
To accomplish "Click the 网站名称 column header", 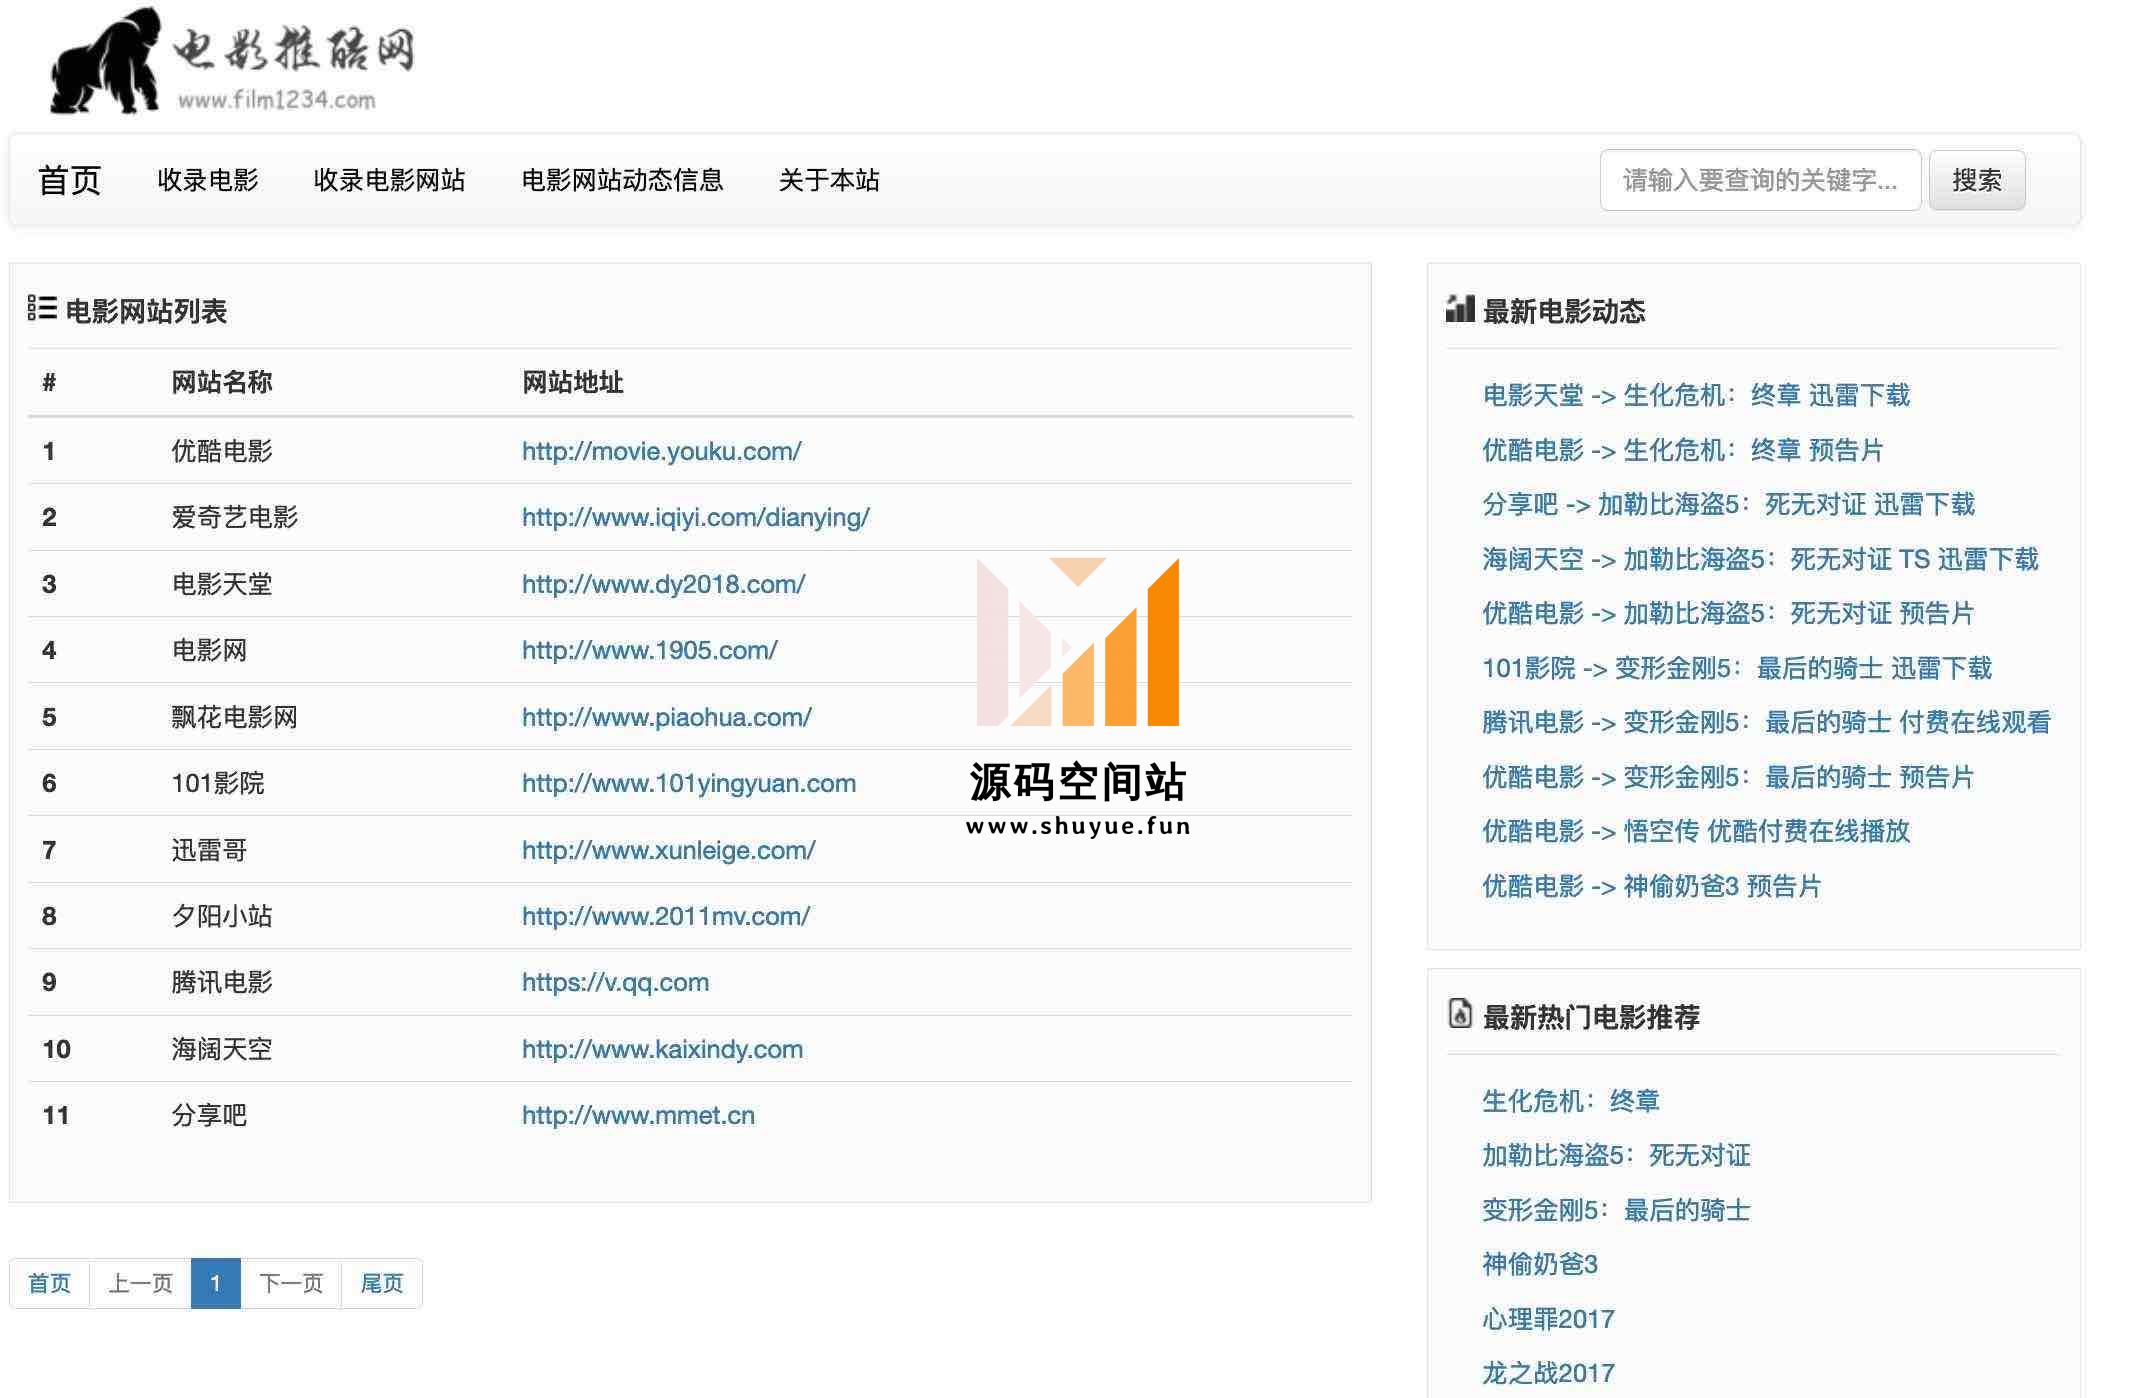I will (x=222, y=382).
